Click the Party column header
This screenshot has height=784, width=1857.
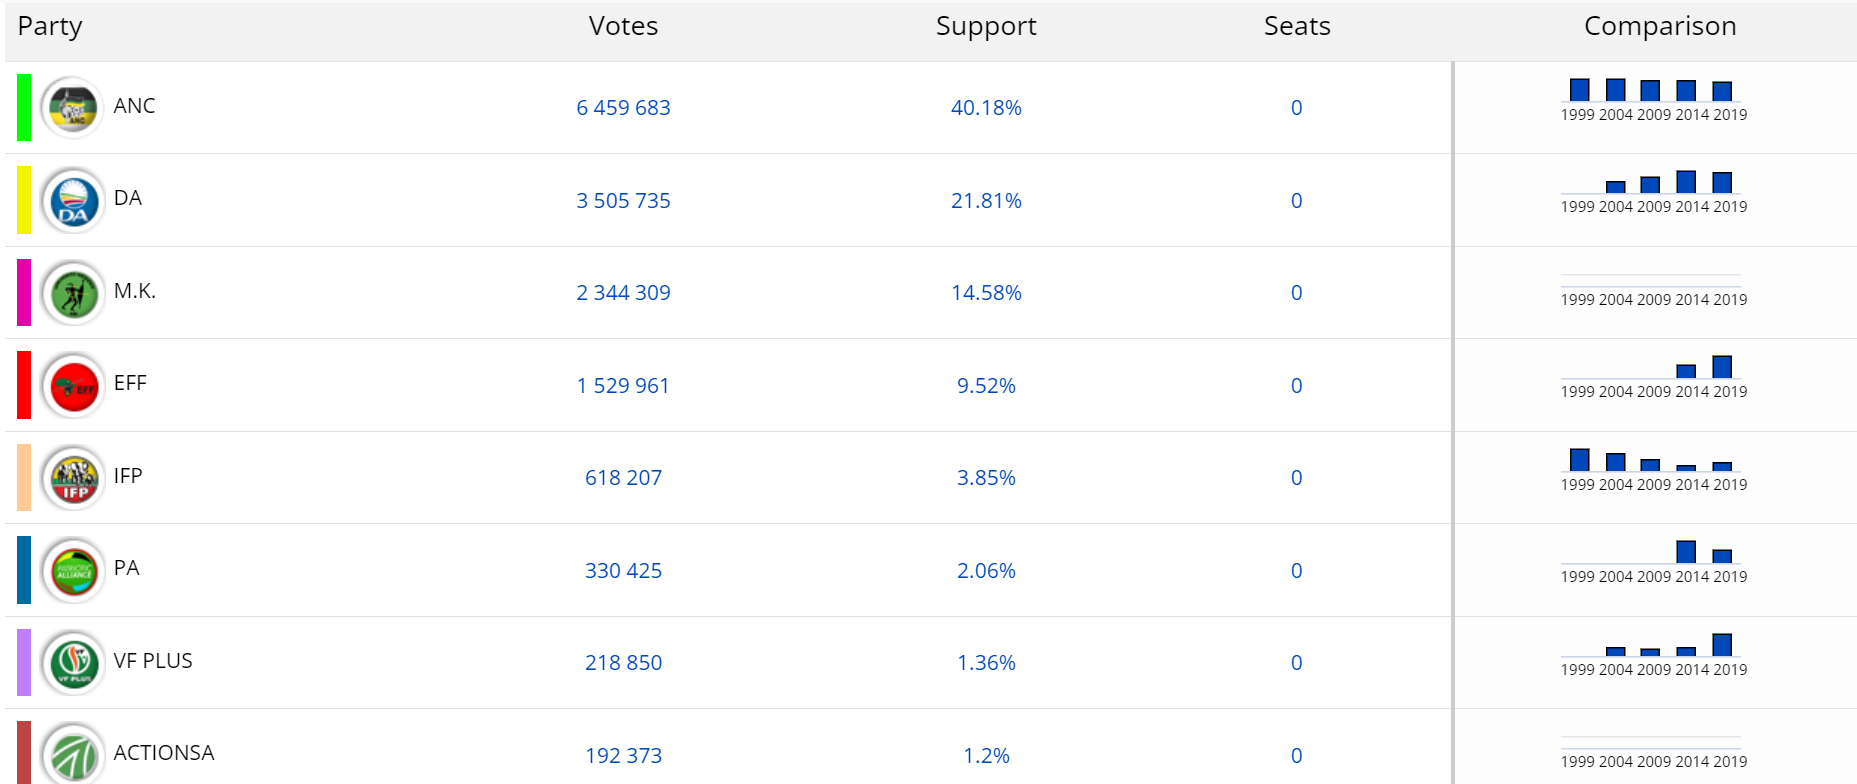(x=50, y=26)
